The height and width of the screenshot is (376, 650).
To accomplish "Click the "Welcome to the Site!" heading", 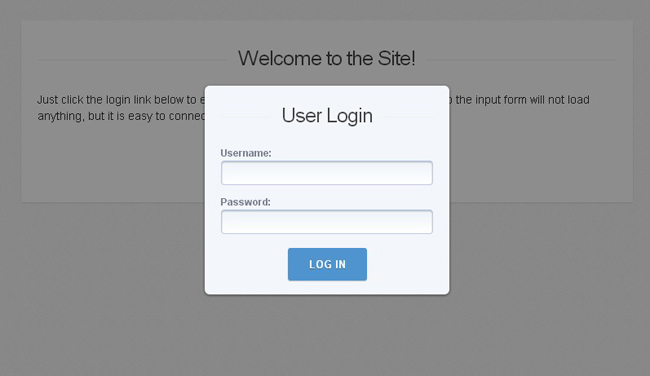I will (327, 58).
